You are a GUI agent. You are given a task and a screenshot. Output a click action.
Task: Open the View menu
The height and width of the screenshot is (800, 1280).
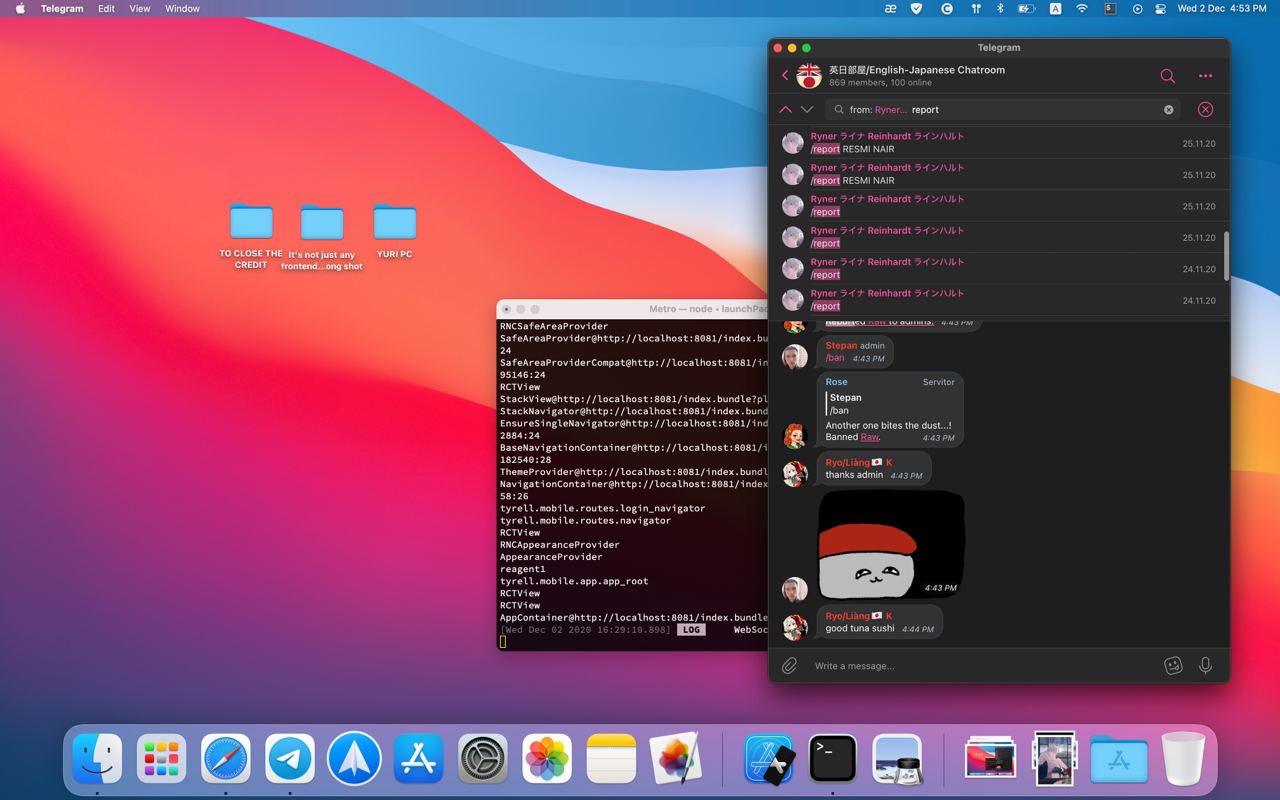140,8
